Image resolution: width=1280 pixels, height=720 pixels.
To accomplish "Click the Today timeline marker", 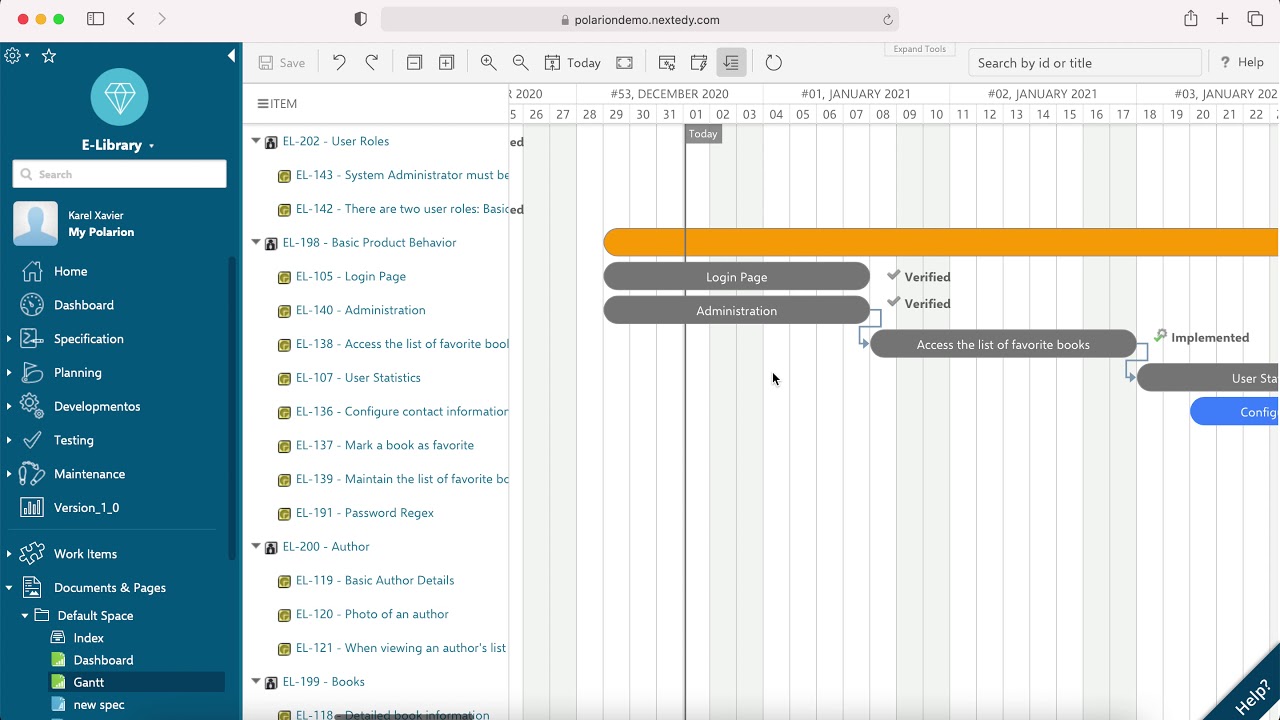I will point(703,134).
